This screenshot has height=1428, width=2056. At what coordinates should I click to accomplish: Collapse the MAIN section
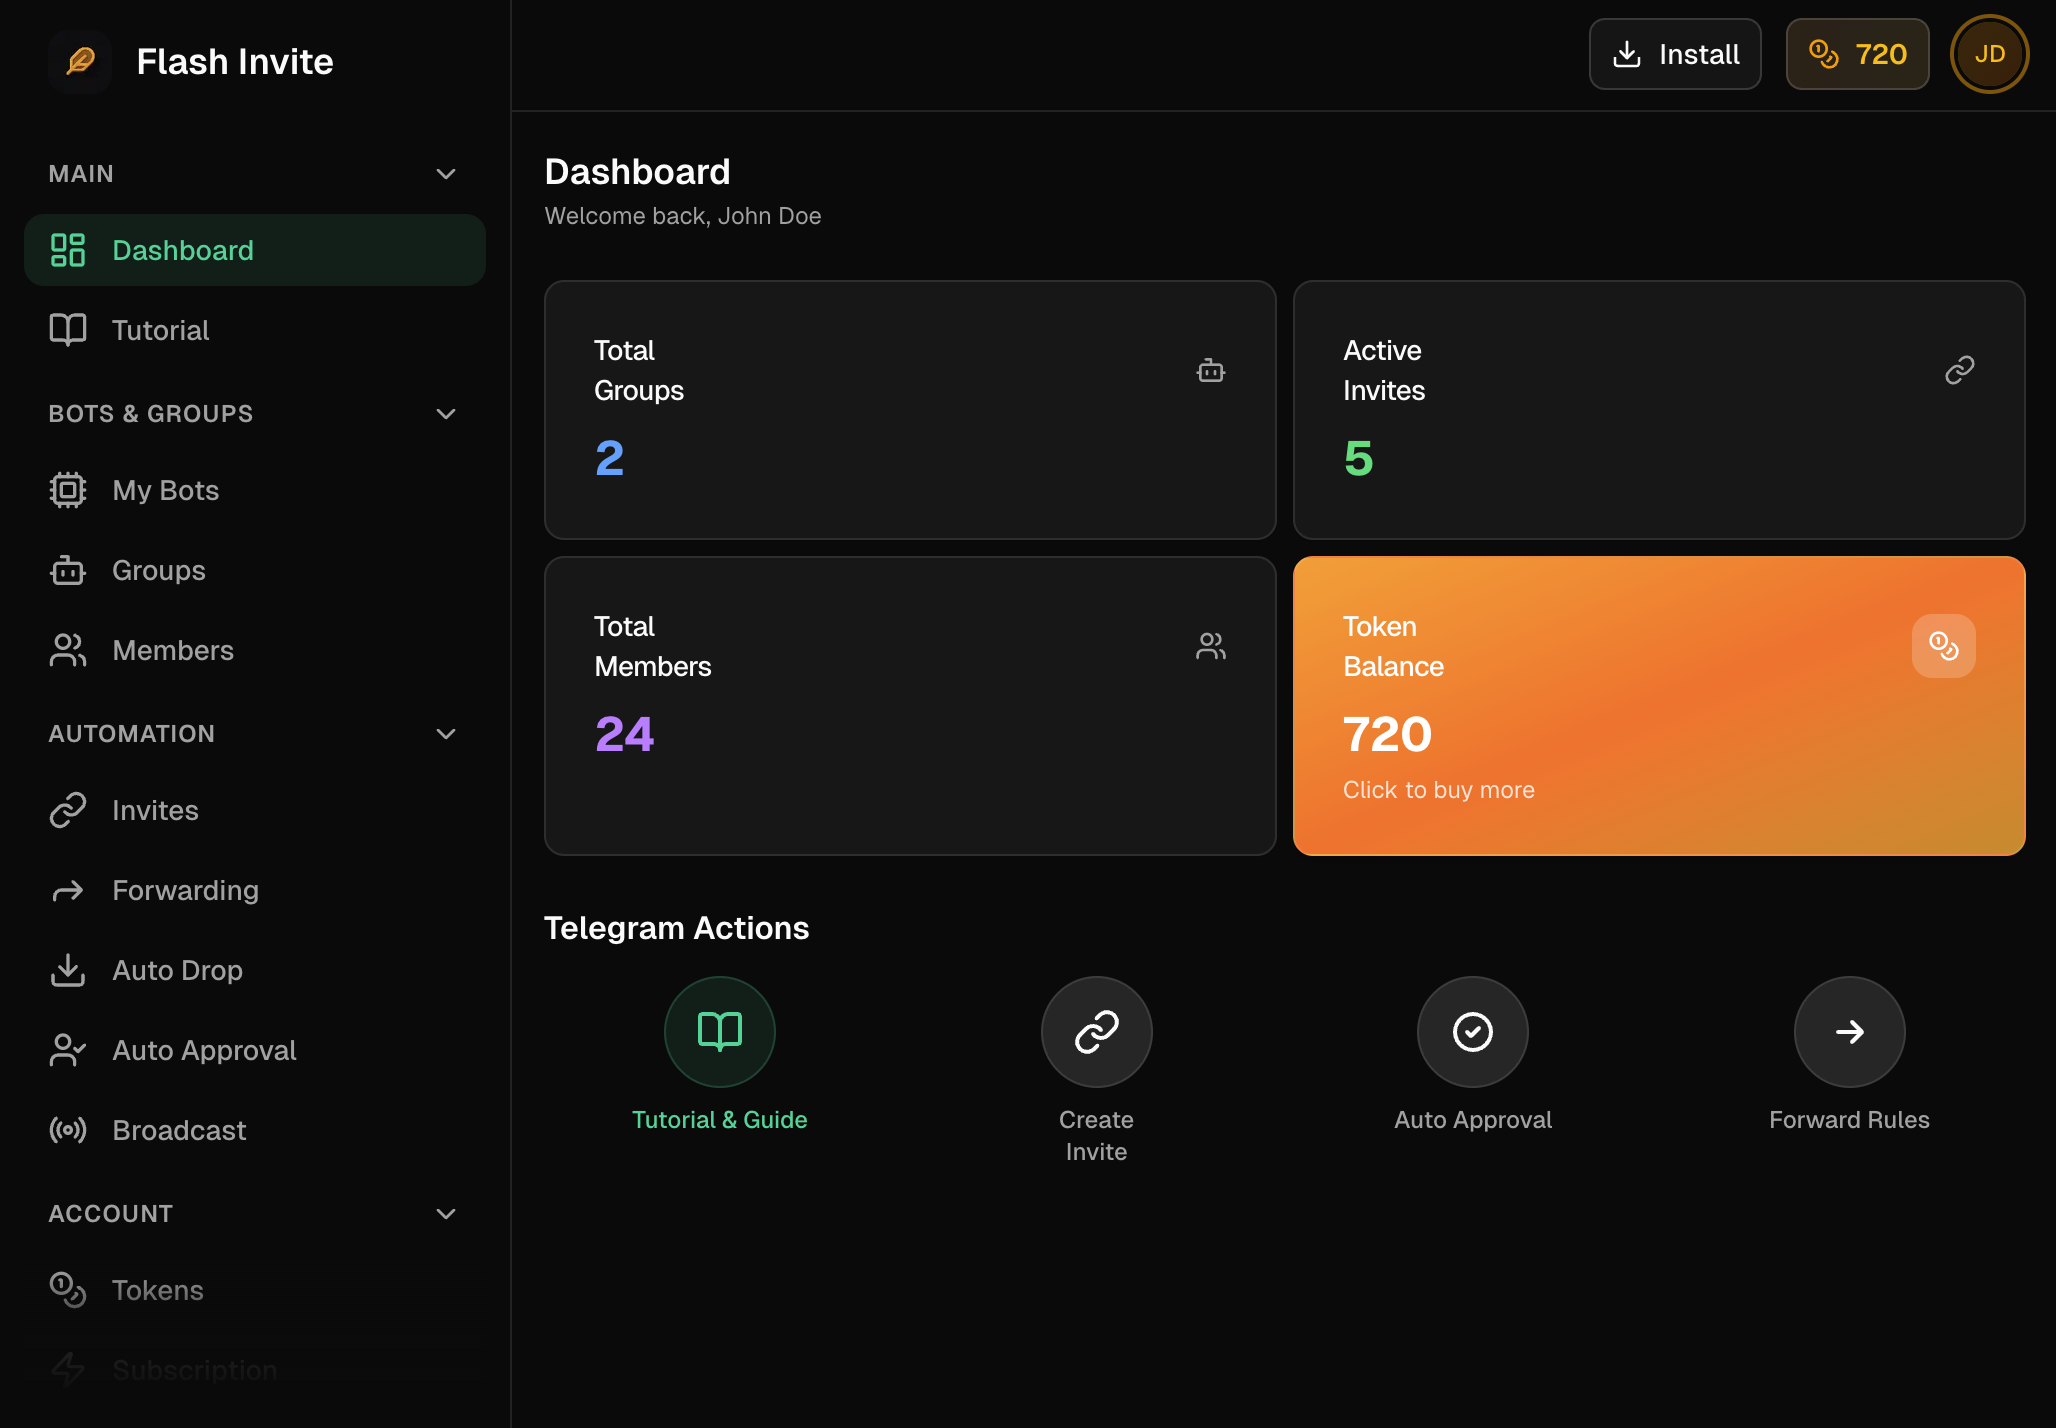point(446,173)
